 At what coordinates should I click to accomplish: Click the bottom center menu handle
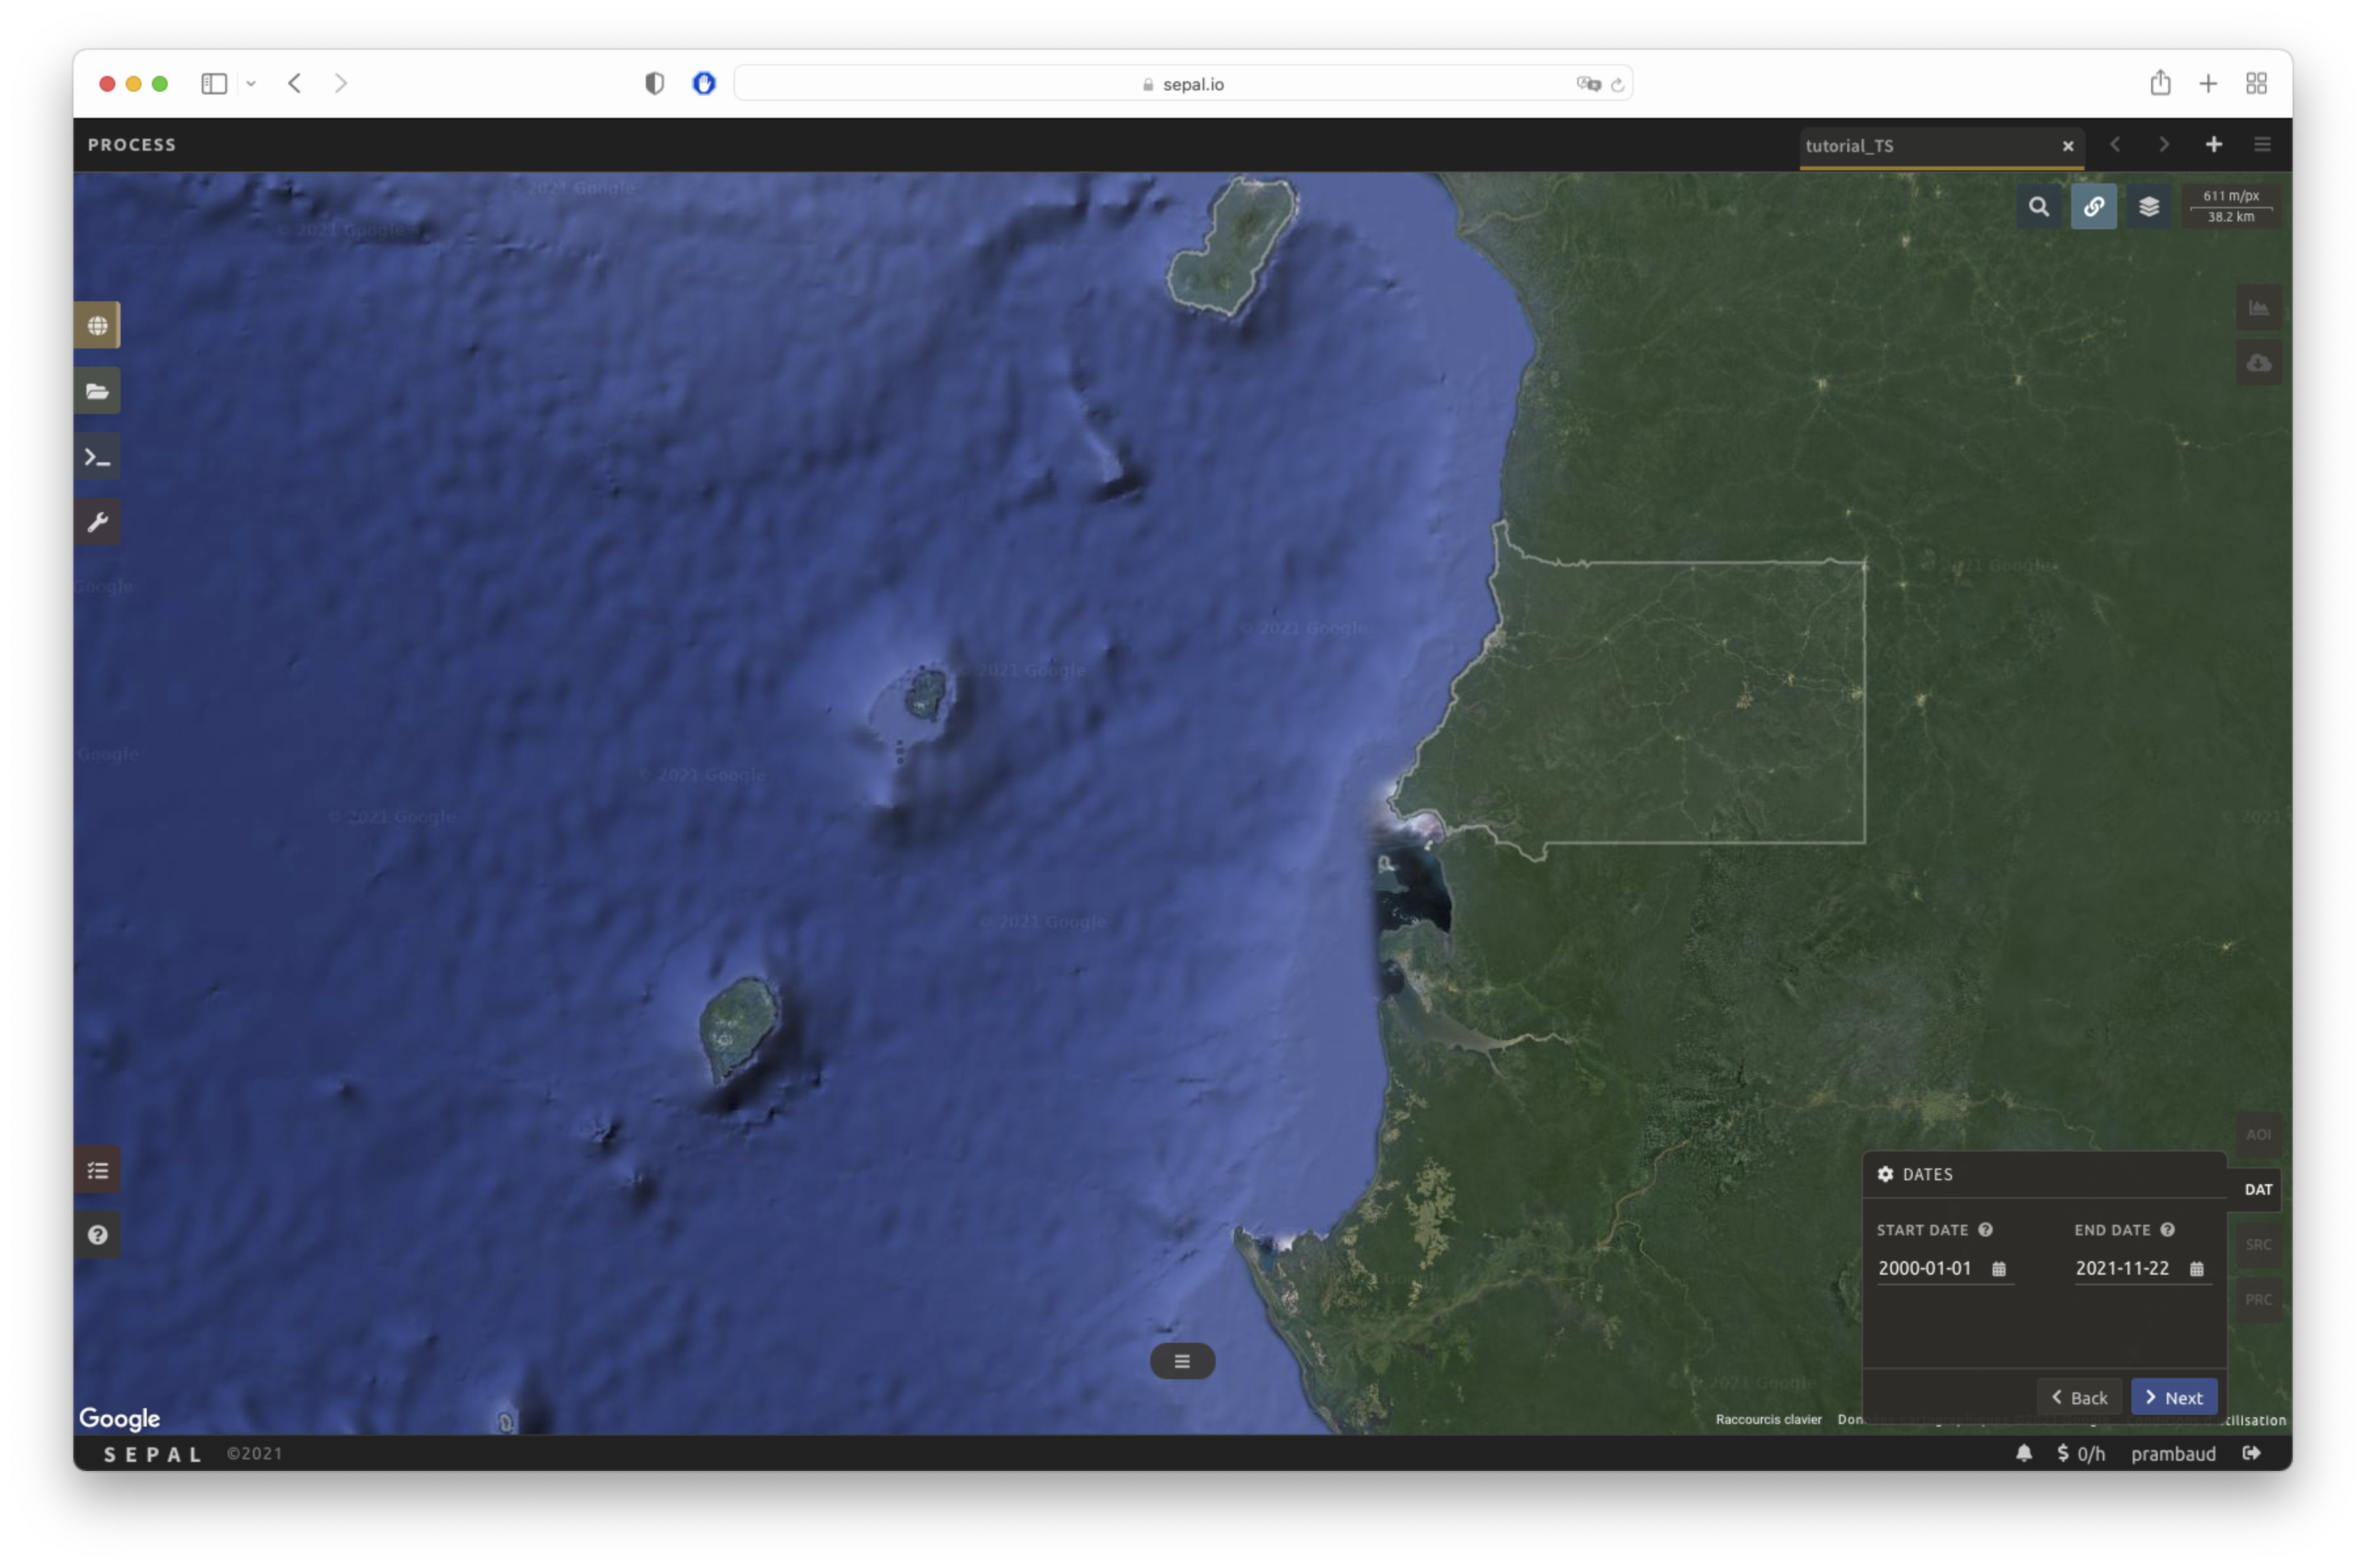[1182, 1361]
